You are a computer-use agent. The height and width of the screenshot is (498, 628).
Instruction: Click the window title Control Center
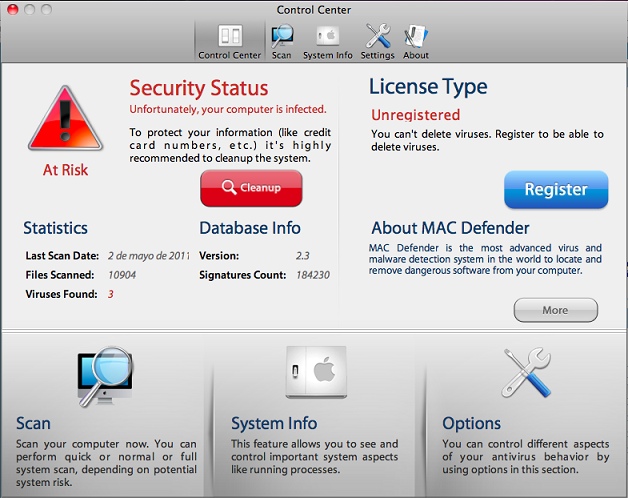coord(313,10)
